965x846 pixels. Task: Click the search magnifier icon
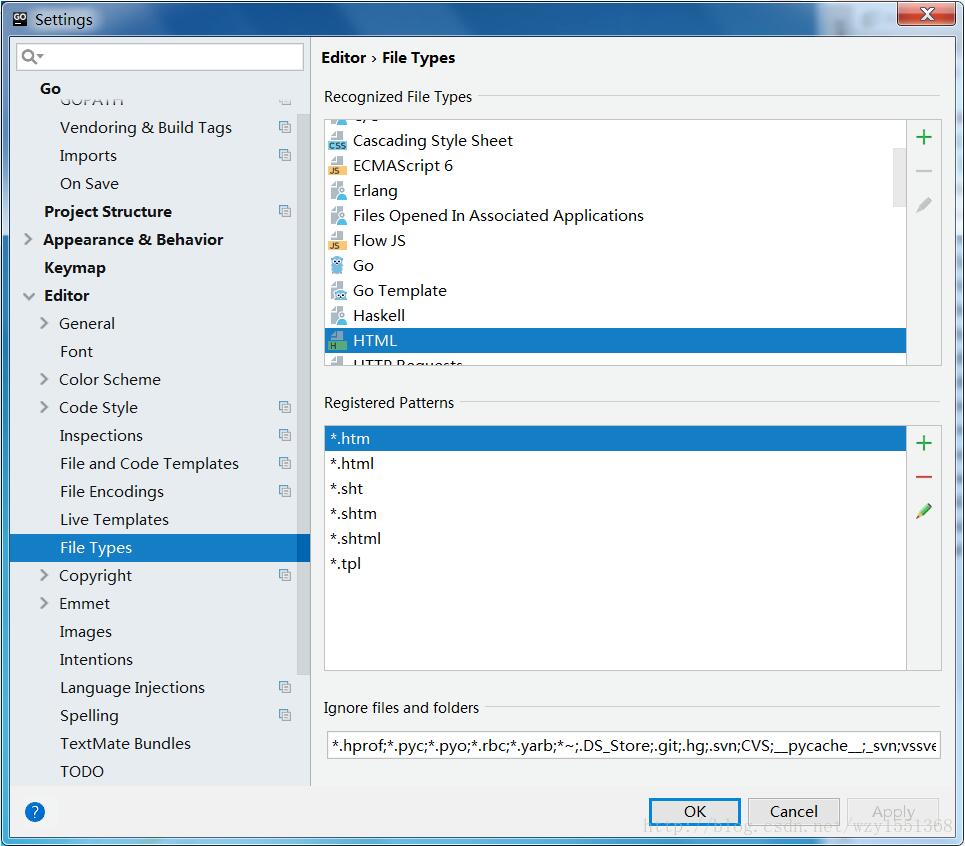31,57
